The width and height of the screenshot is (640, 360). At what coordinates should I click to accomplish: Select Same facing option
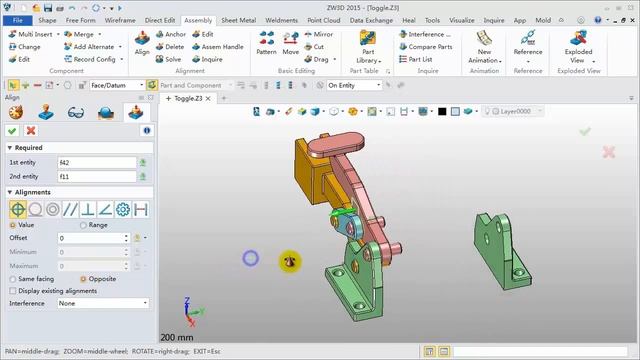point(13,279)
